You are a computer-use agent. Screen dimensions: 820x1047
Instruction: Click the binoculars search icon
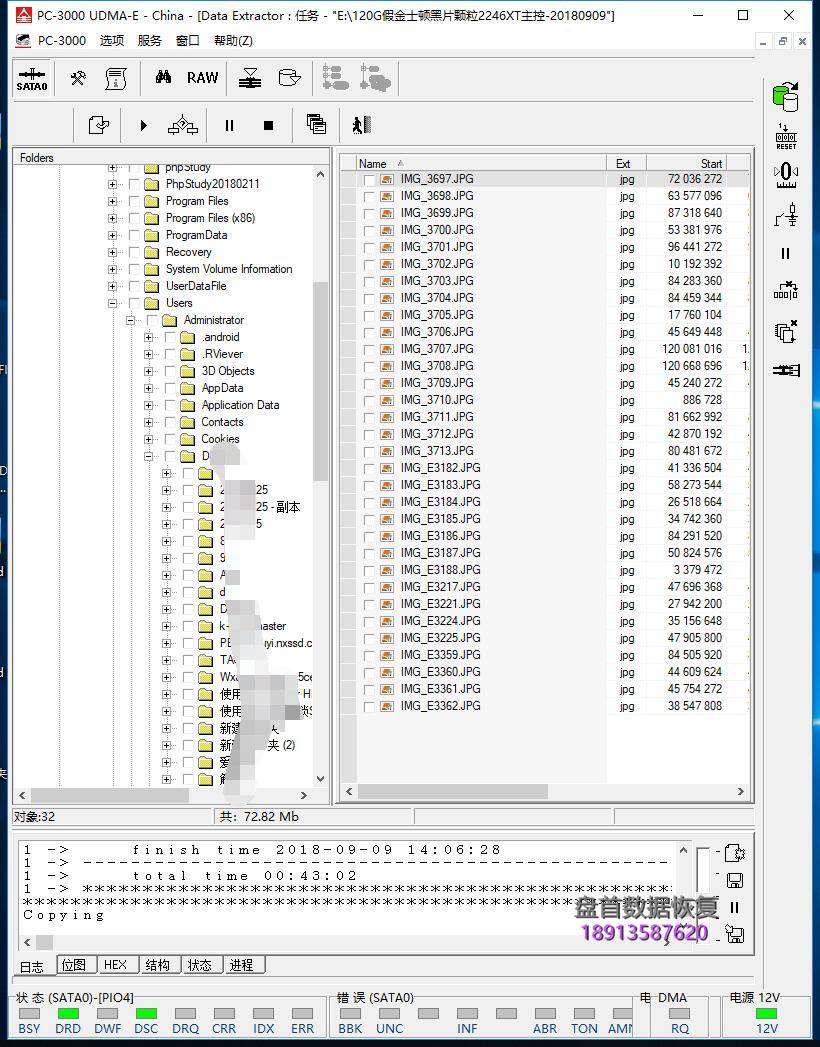163,78
